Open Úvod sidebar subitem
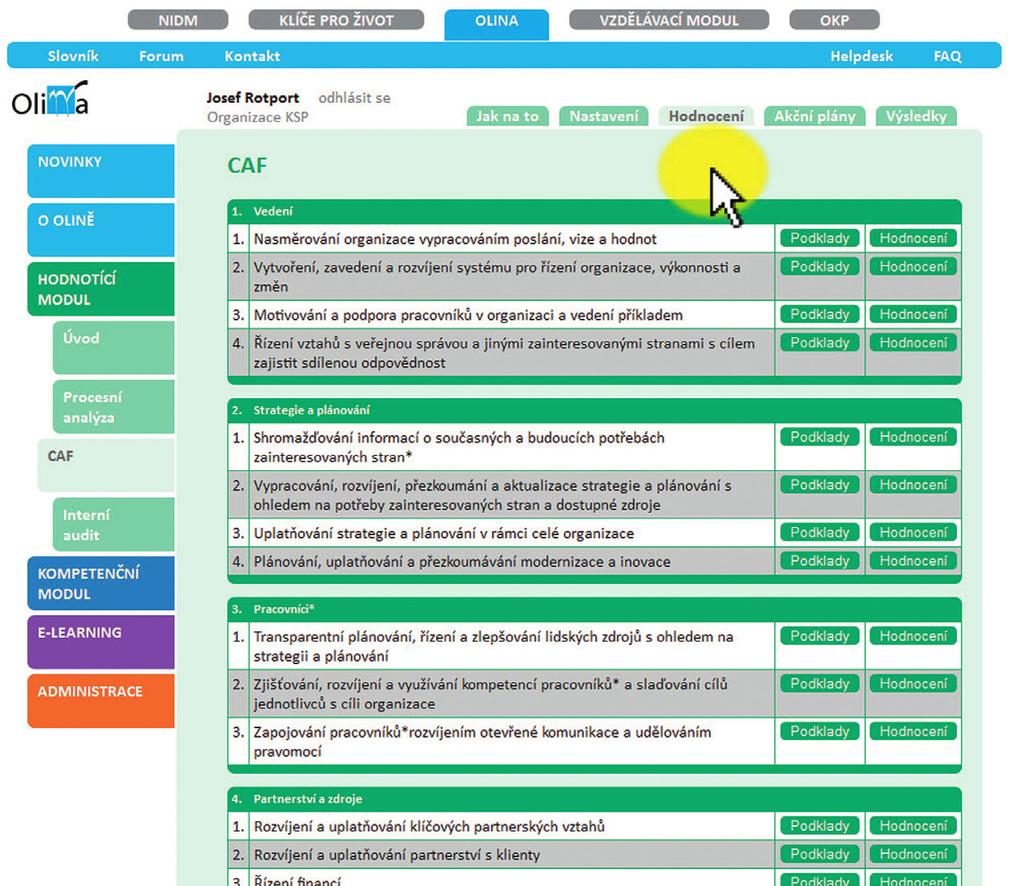 point(114,347)
